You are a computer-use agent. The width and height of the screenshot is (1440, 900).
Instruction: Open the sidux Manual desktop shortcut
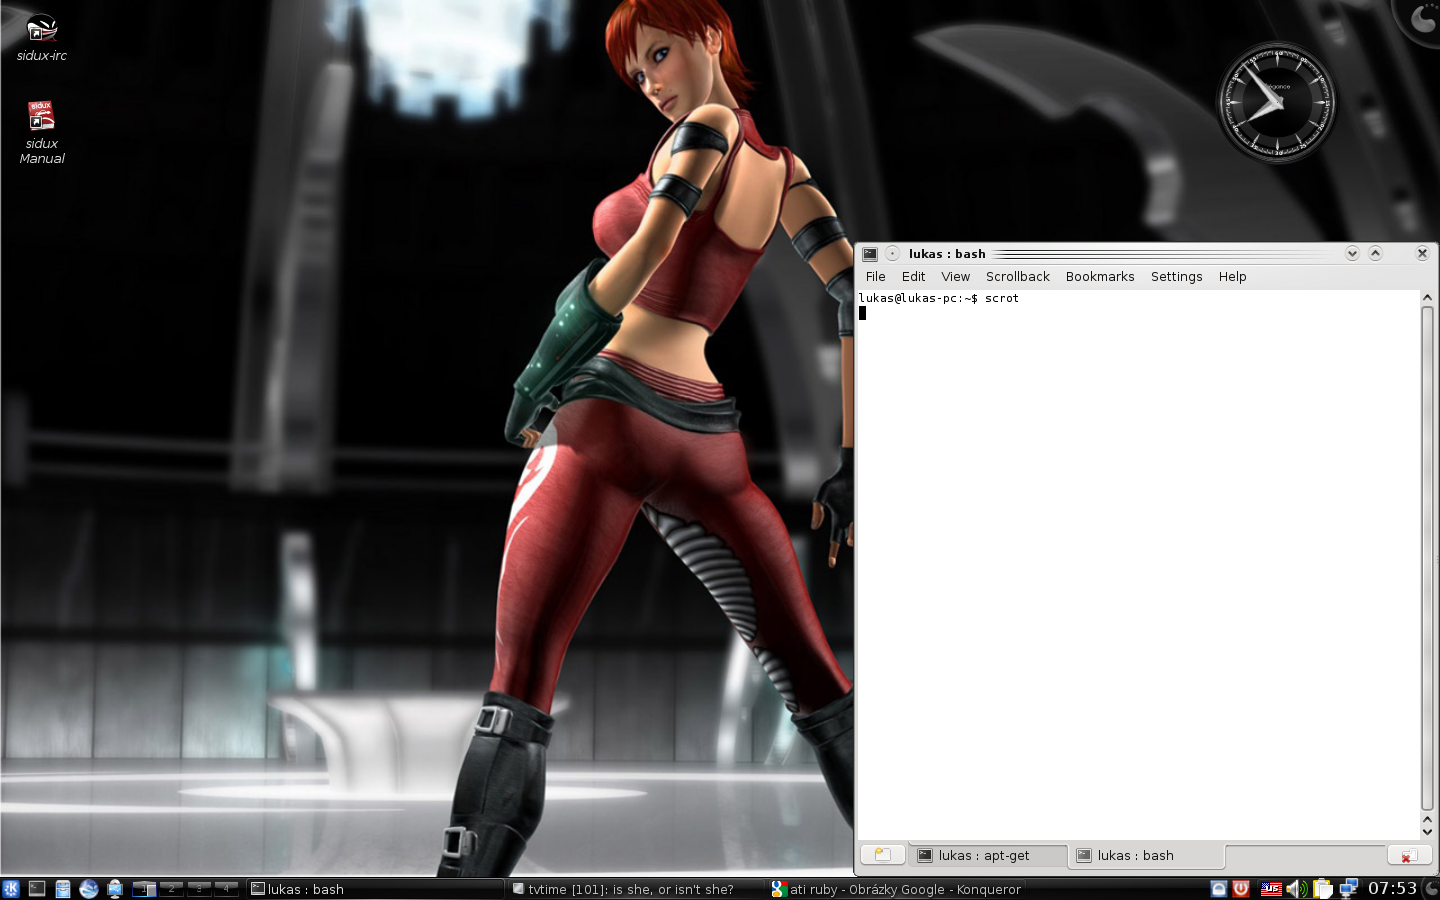point(41,132)
